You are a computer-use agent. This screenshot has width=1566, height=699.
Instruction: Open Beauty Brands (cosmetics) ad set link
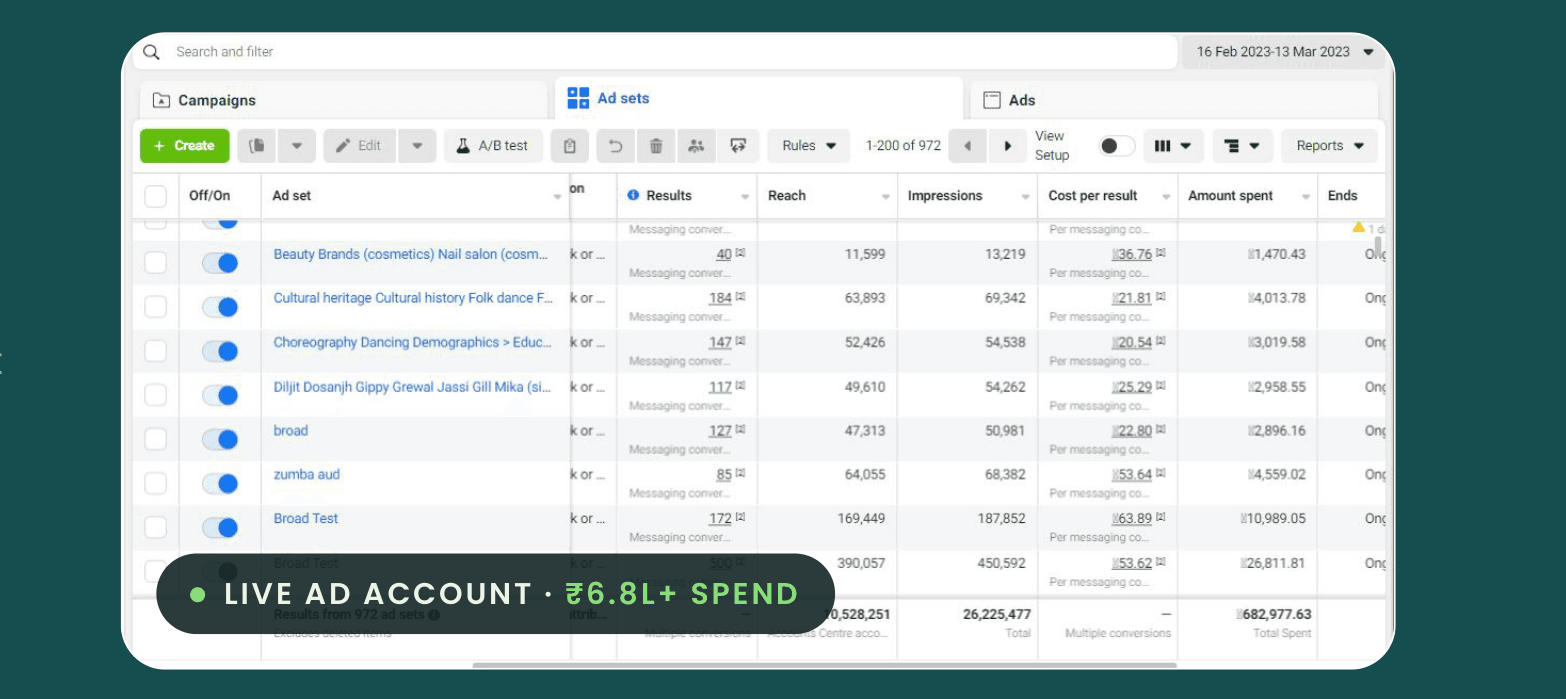click(412, 254)
